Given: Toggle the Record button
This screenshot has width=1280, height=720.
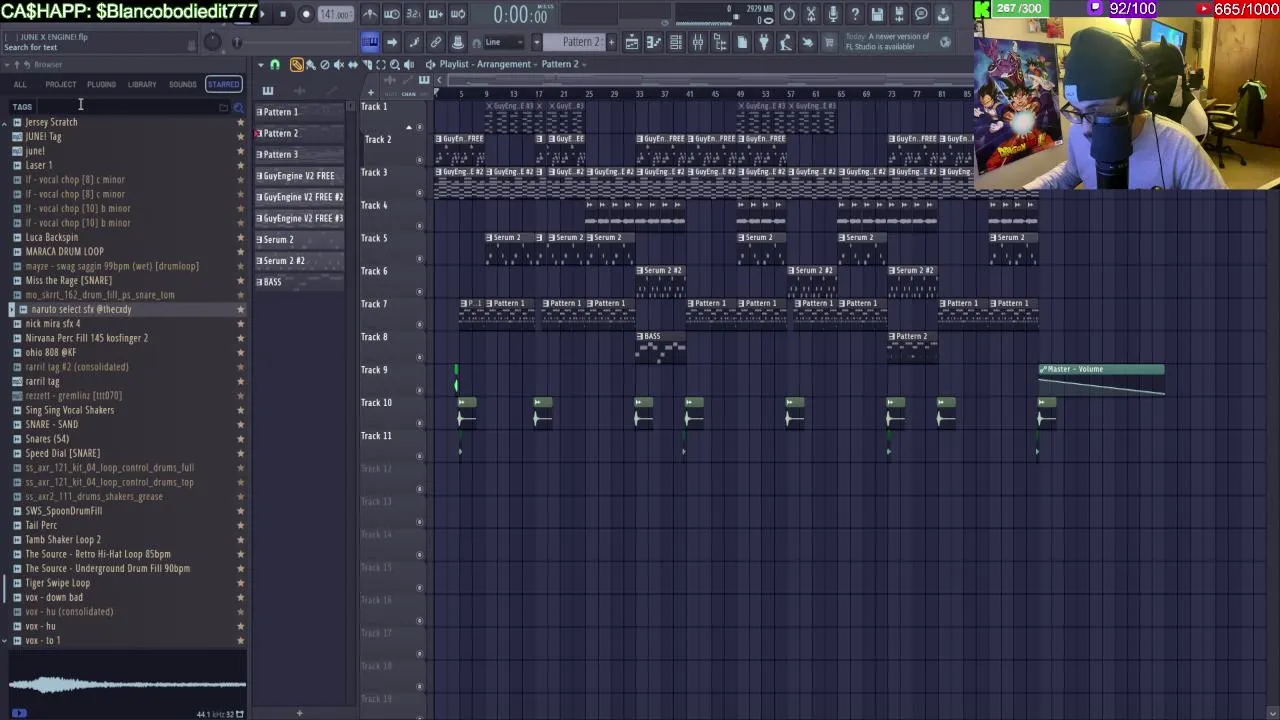Looking at the screenshot, I should (306, 14).
